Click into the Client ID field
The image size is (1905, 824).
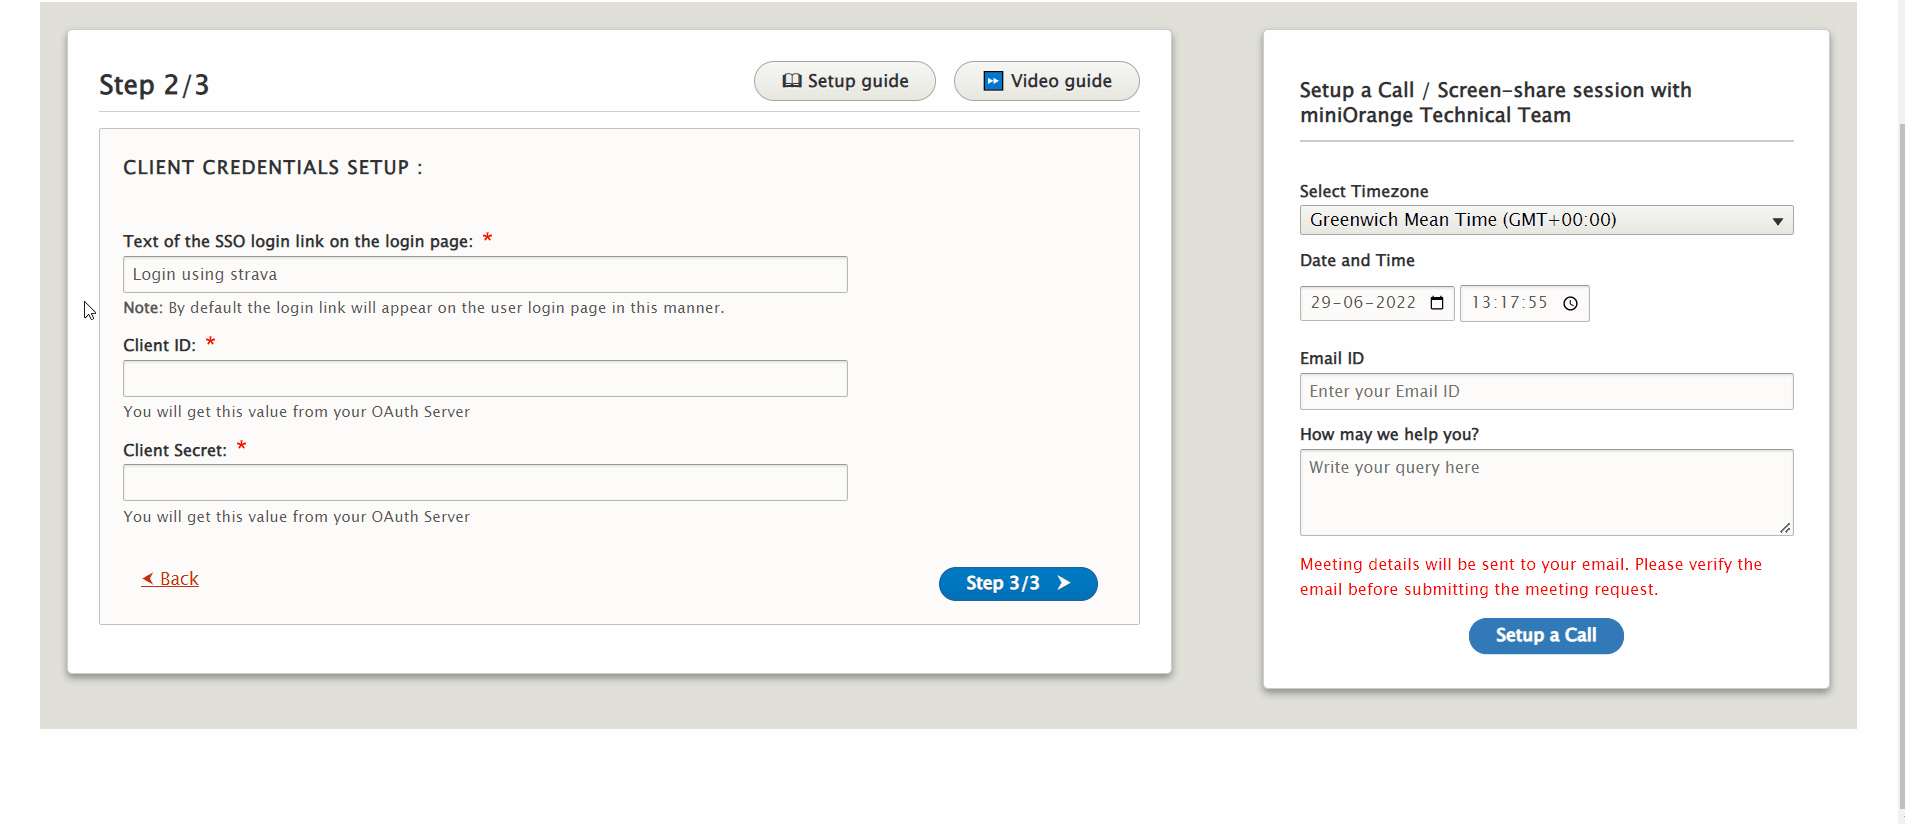(485, 379)
